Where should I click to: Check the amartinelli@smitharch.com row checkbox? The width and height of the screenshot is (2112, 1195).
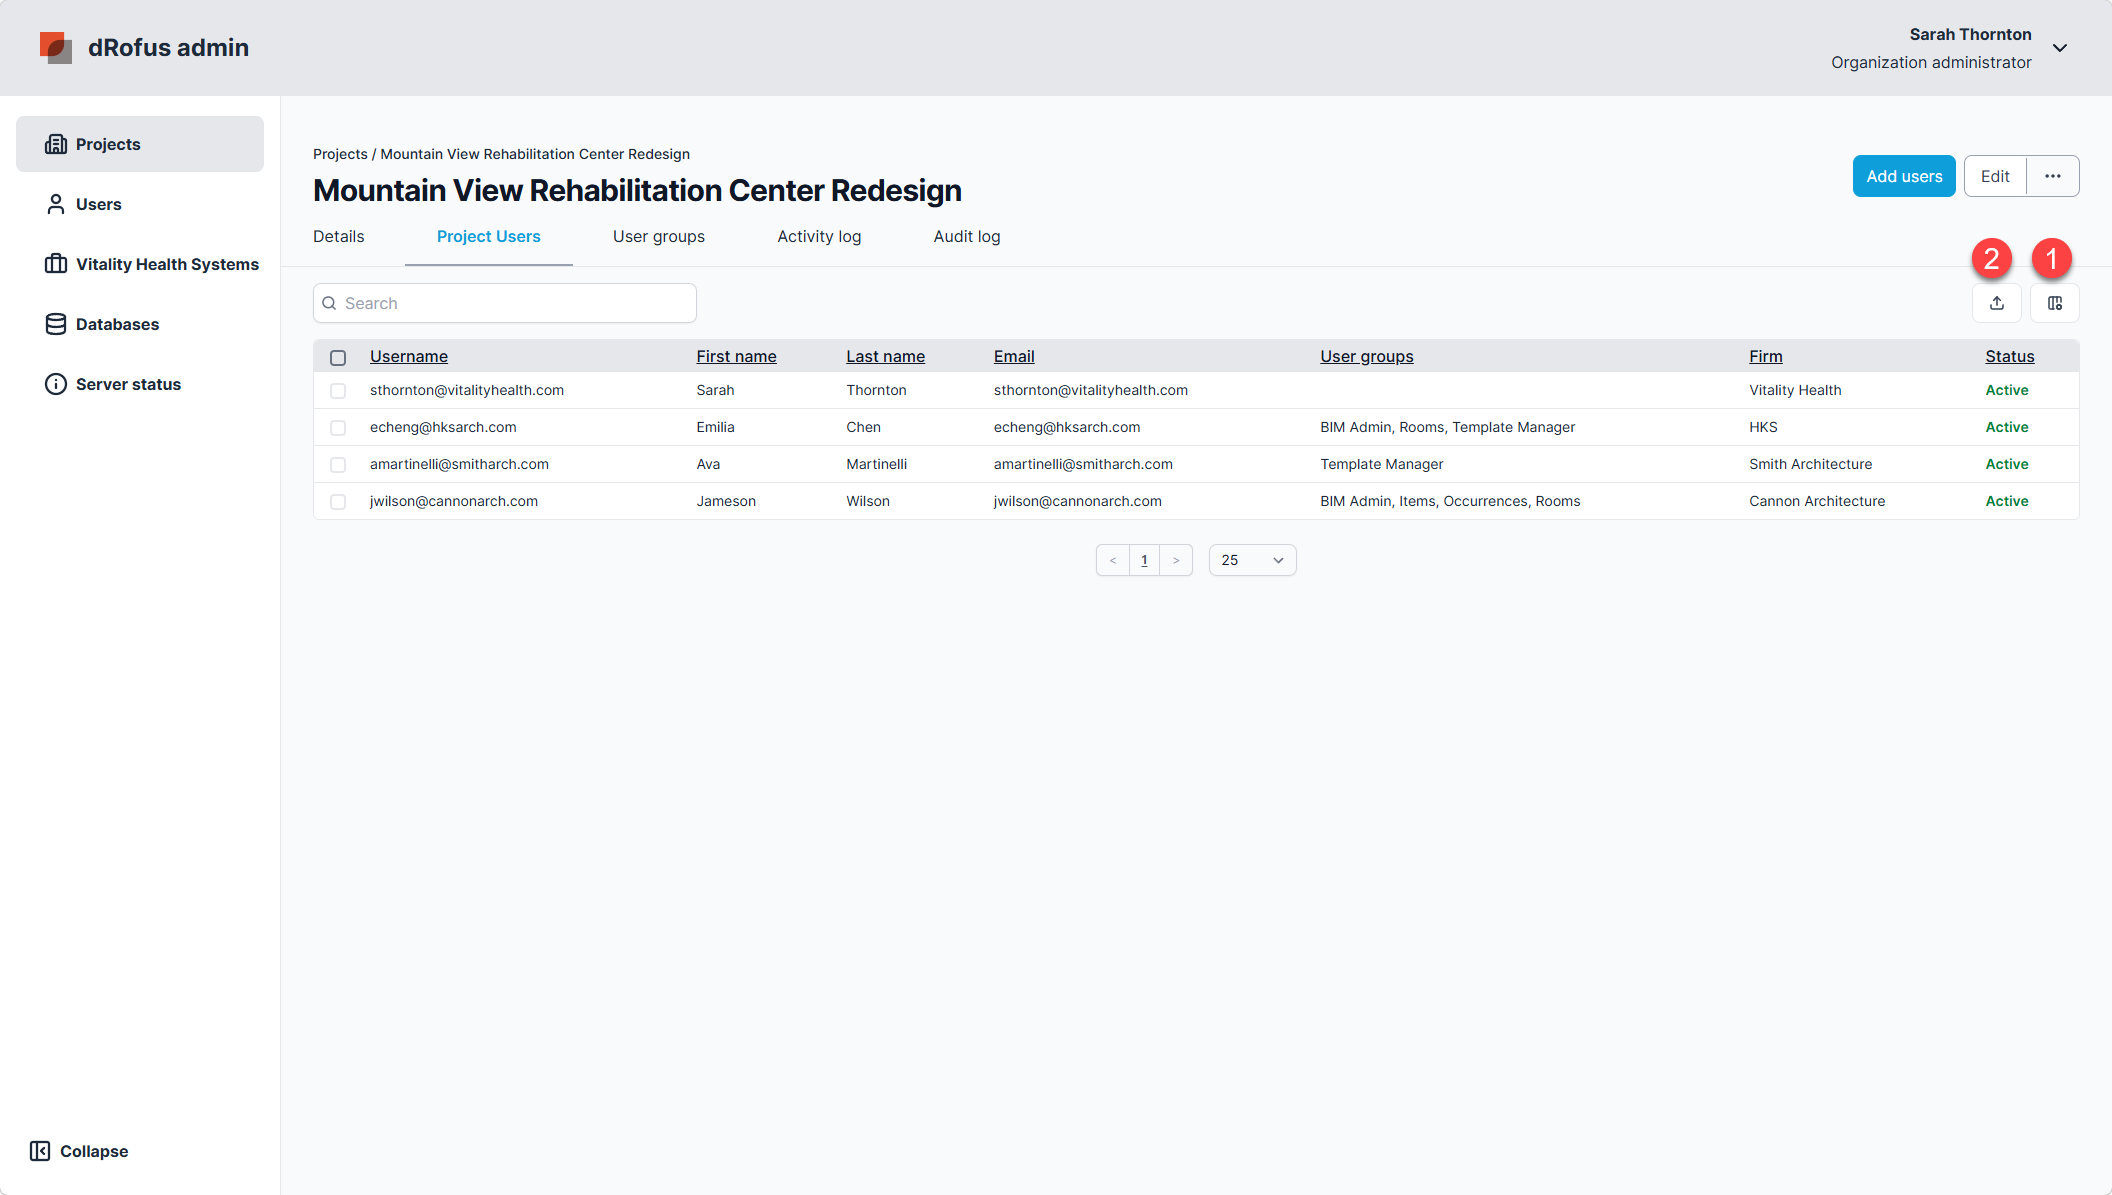click(x=338, y=465)
